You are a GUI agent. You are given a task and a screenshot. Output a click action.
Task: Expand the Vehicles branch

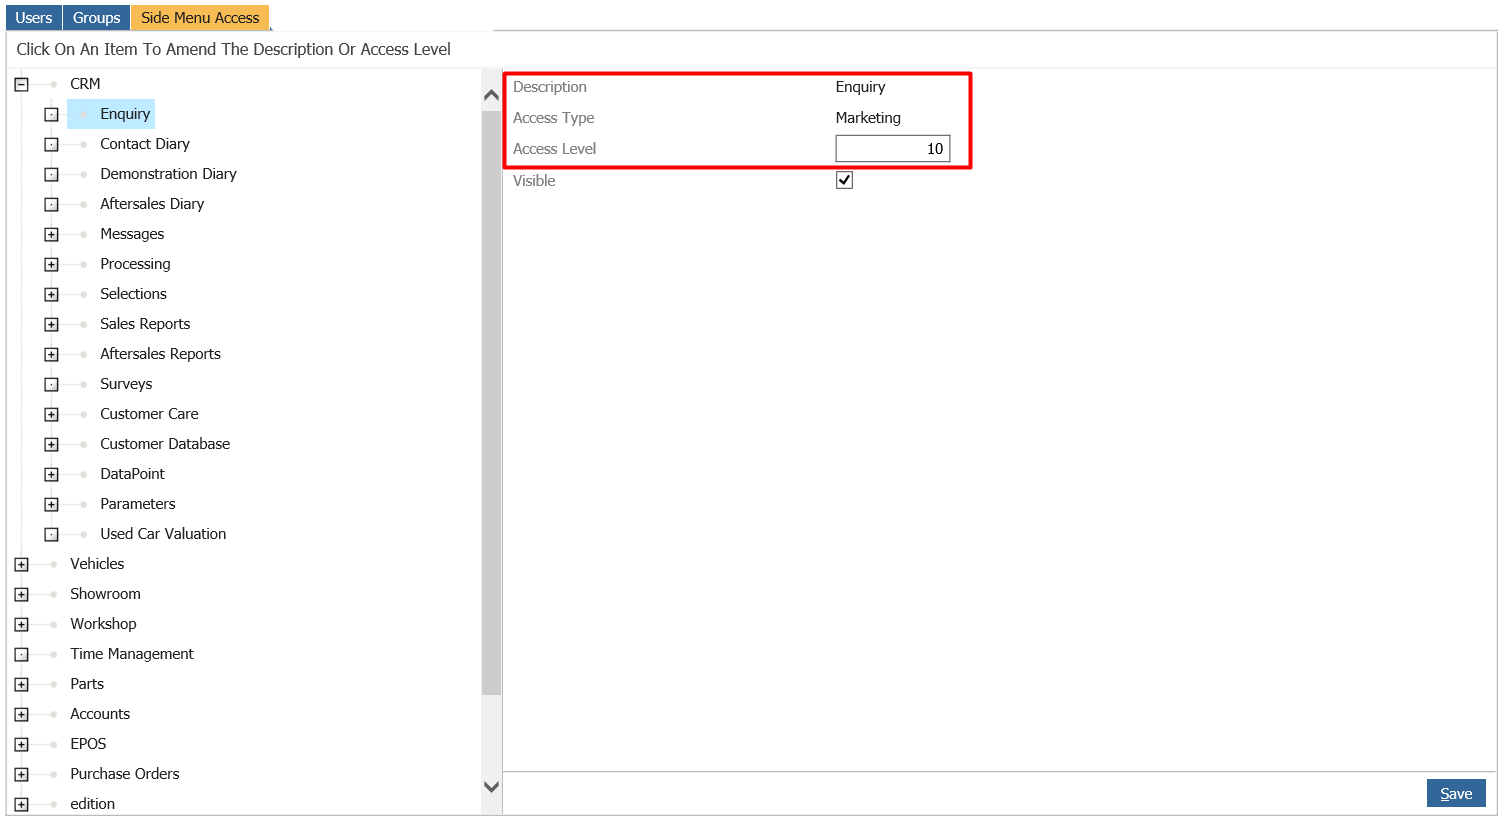pos(21,563)
